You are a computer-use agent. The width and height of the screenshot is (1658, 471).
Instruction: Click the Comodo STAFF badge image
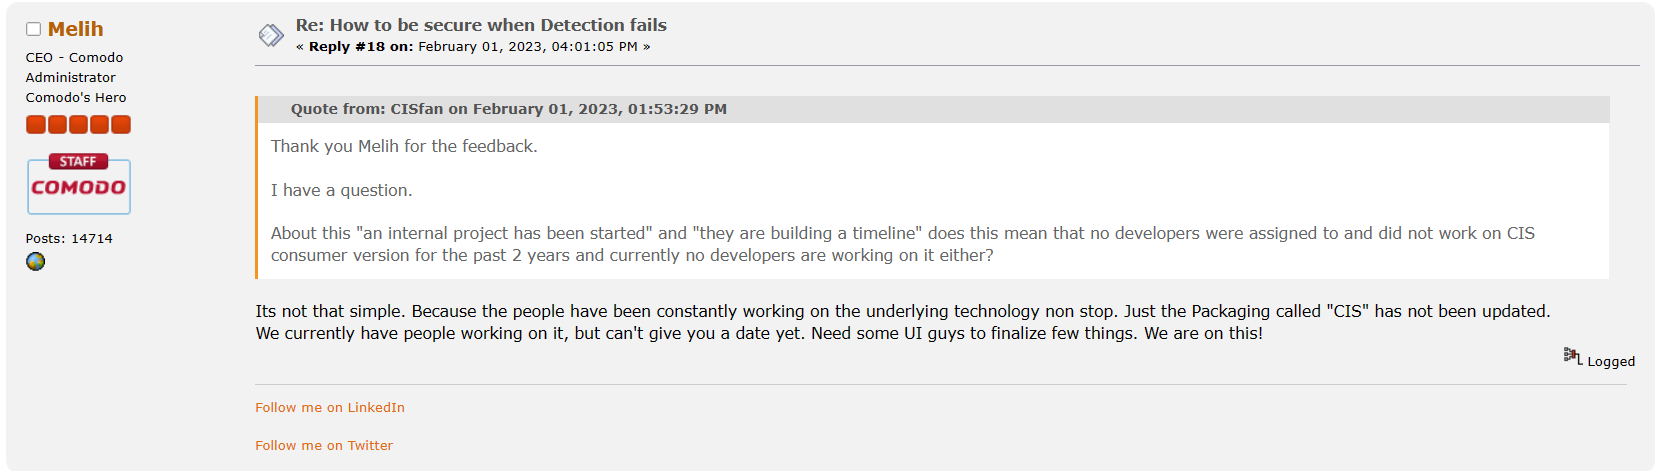(x=79, y=185)
